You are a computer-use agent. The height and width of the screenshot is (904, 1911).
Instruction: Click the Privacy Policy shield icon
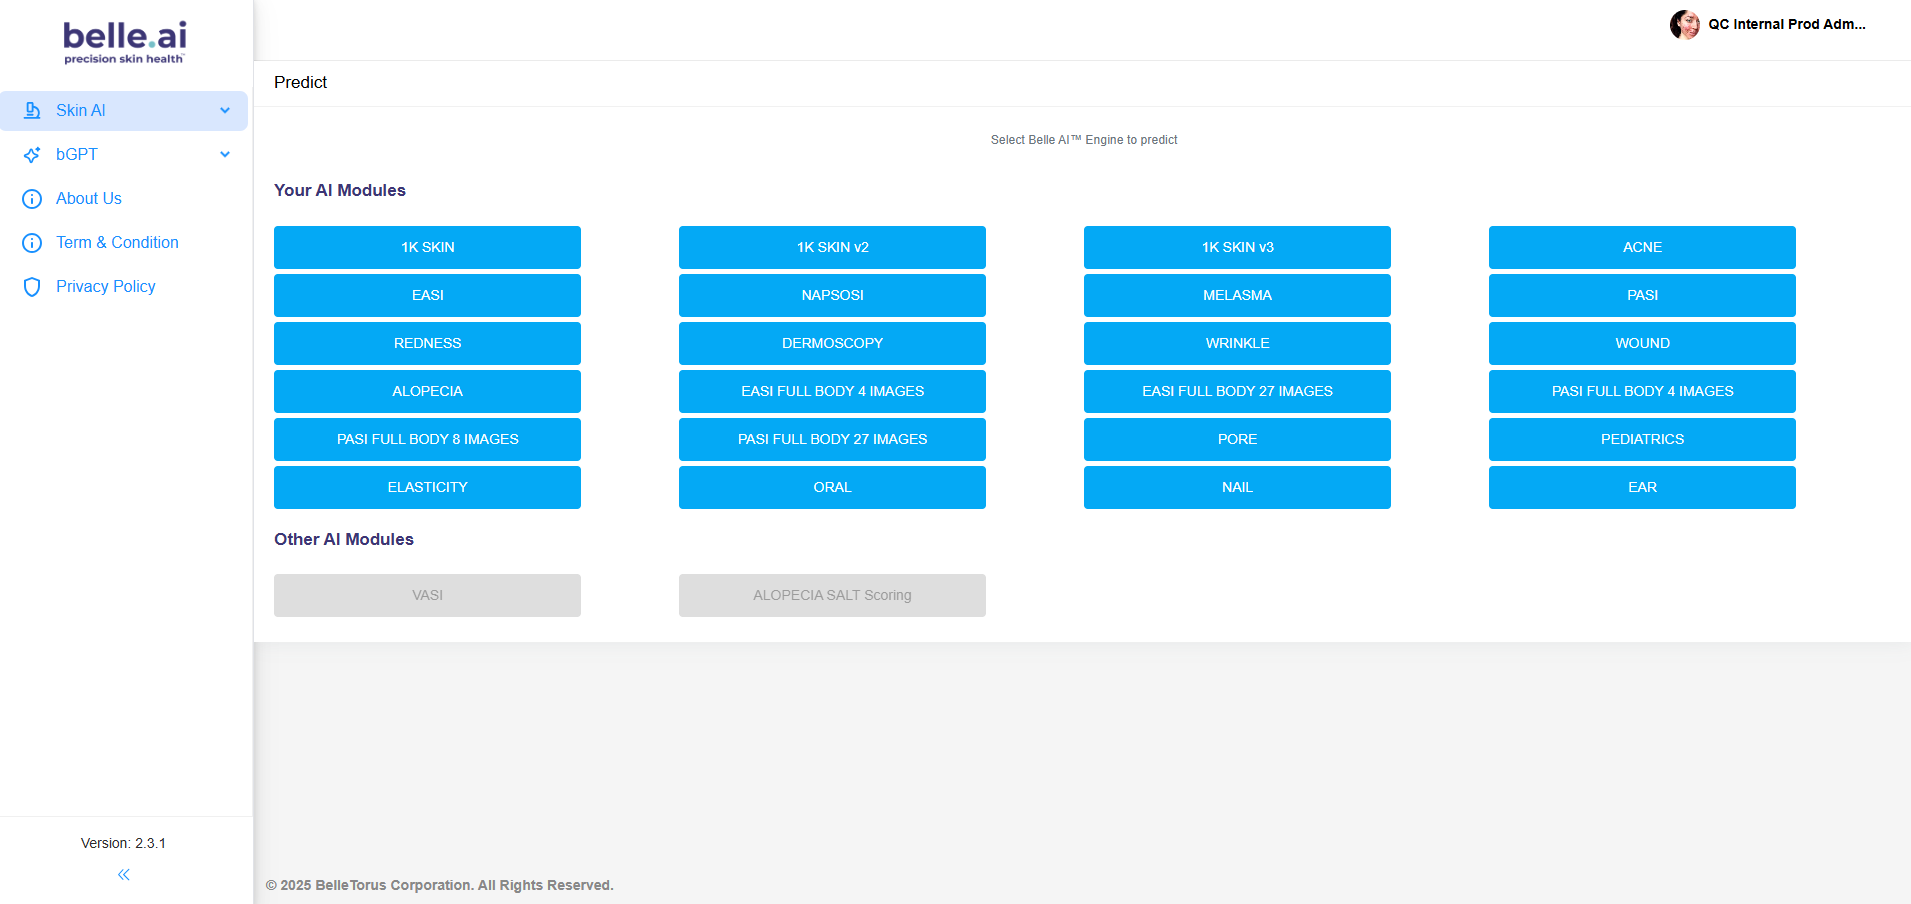(32, 287)
